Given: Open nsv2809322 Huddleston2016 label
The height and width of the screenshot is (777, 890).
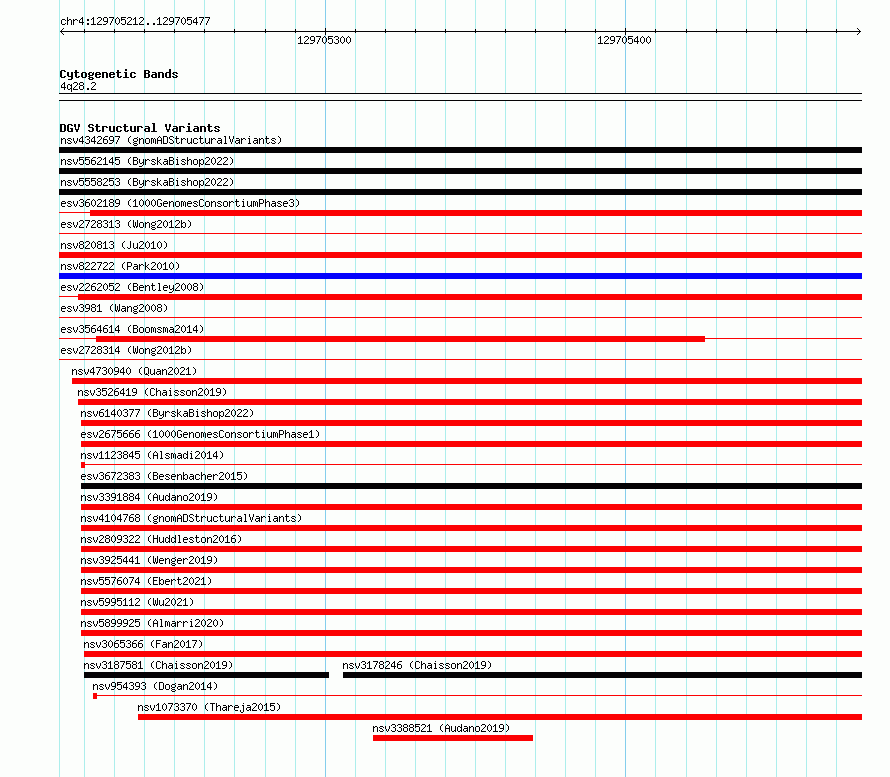Looking at the screenshot, I should point(161,539).
